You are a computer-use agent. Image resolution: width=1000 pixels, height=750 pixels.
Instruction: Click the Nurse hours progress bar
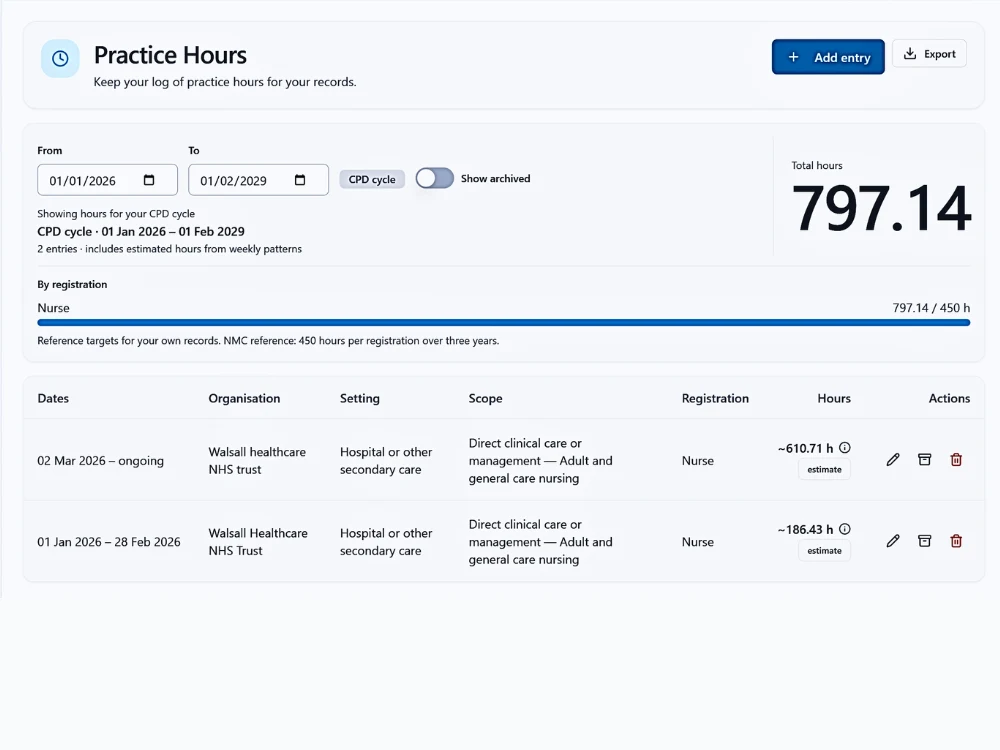point(504,323)
